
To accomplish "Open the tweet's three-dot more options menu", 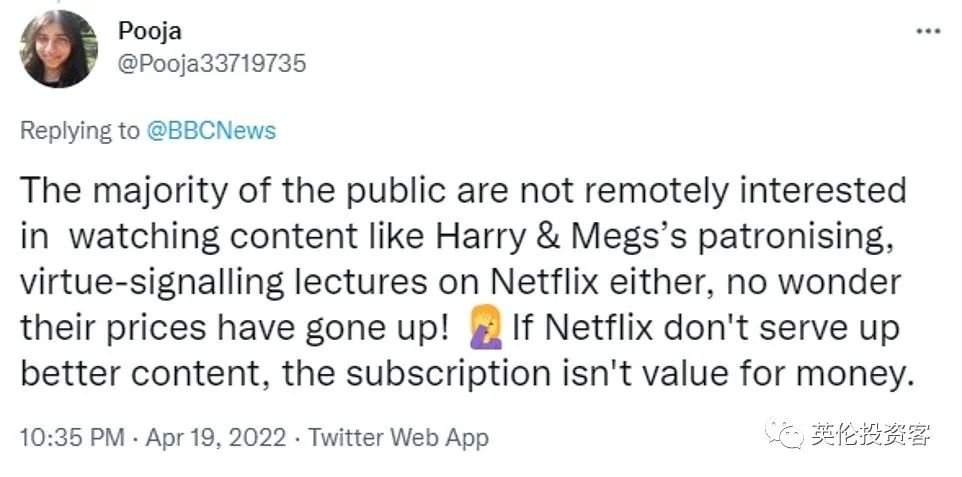I will click(x=928, y=31).
